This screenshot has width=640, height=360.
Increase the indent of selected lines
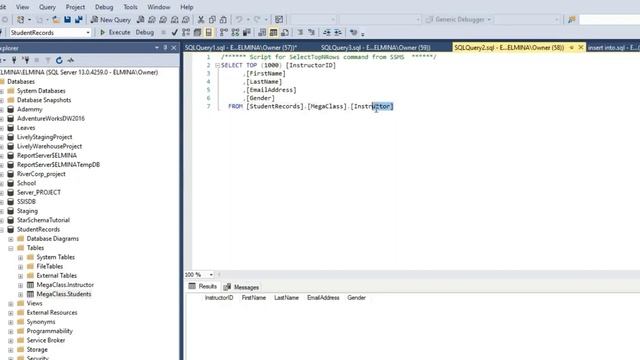(338, 32)
